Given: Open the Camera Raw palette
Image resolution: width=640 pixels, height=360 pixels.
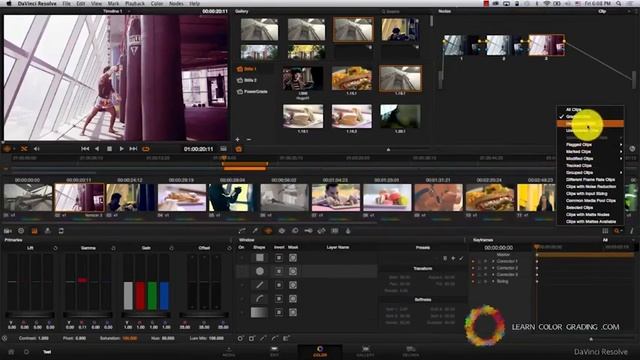Looking at the screenshot, I should click(8, 231).
